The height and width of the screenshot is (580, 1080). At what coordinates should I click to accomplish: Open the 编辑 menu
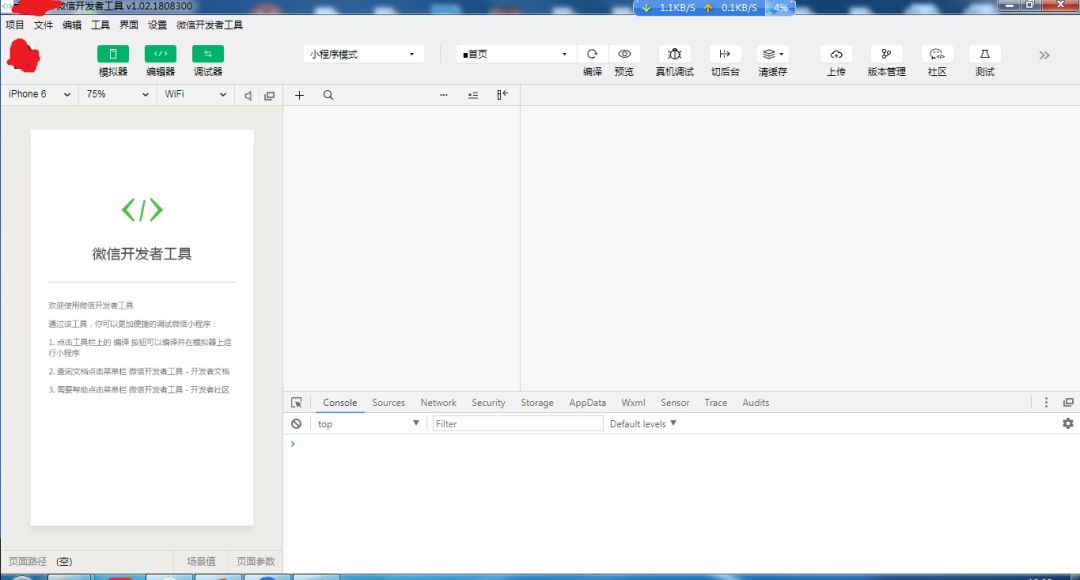coord(72,25)
